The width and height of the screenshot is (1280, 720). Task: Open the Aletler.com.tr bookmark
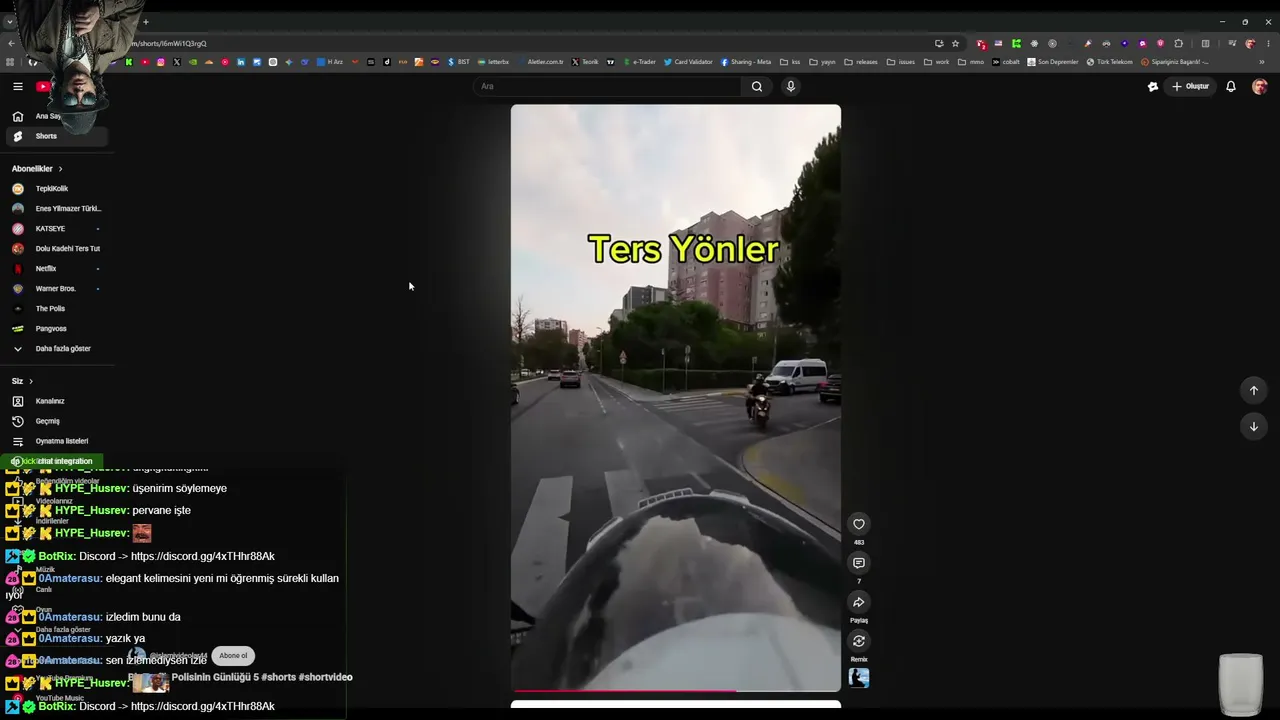pyautogui.click(x=541, y=62)
